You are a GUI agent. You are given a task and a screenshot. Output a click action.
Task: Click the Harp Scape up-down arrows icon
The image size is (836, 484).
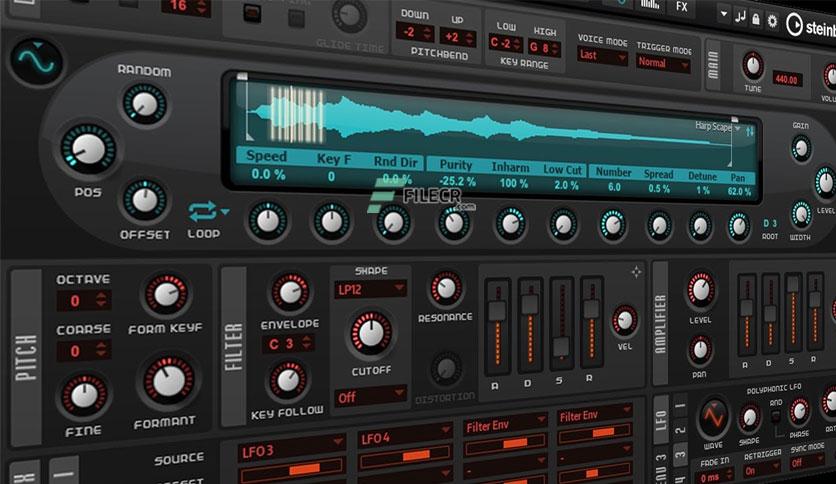pos(750,131)
